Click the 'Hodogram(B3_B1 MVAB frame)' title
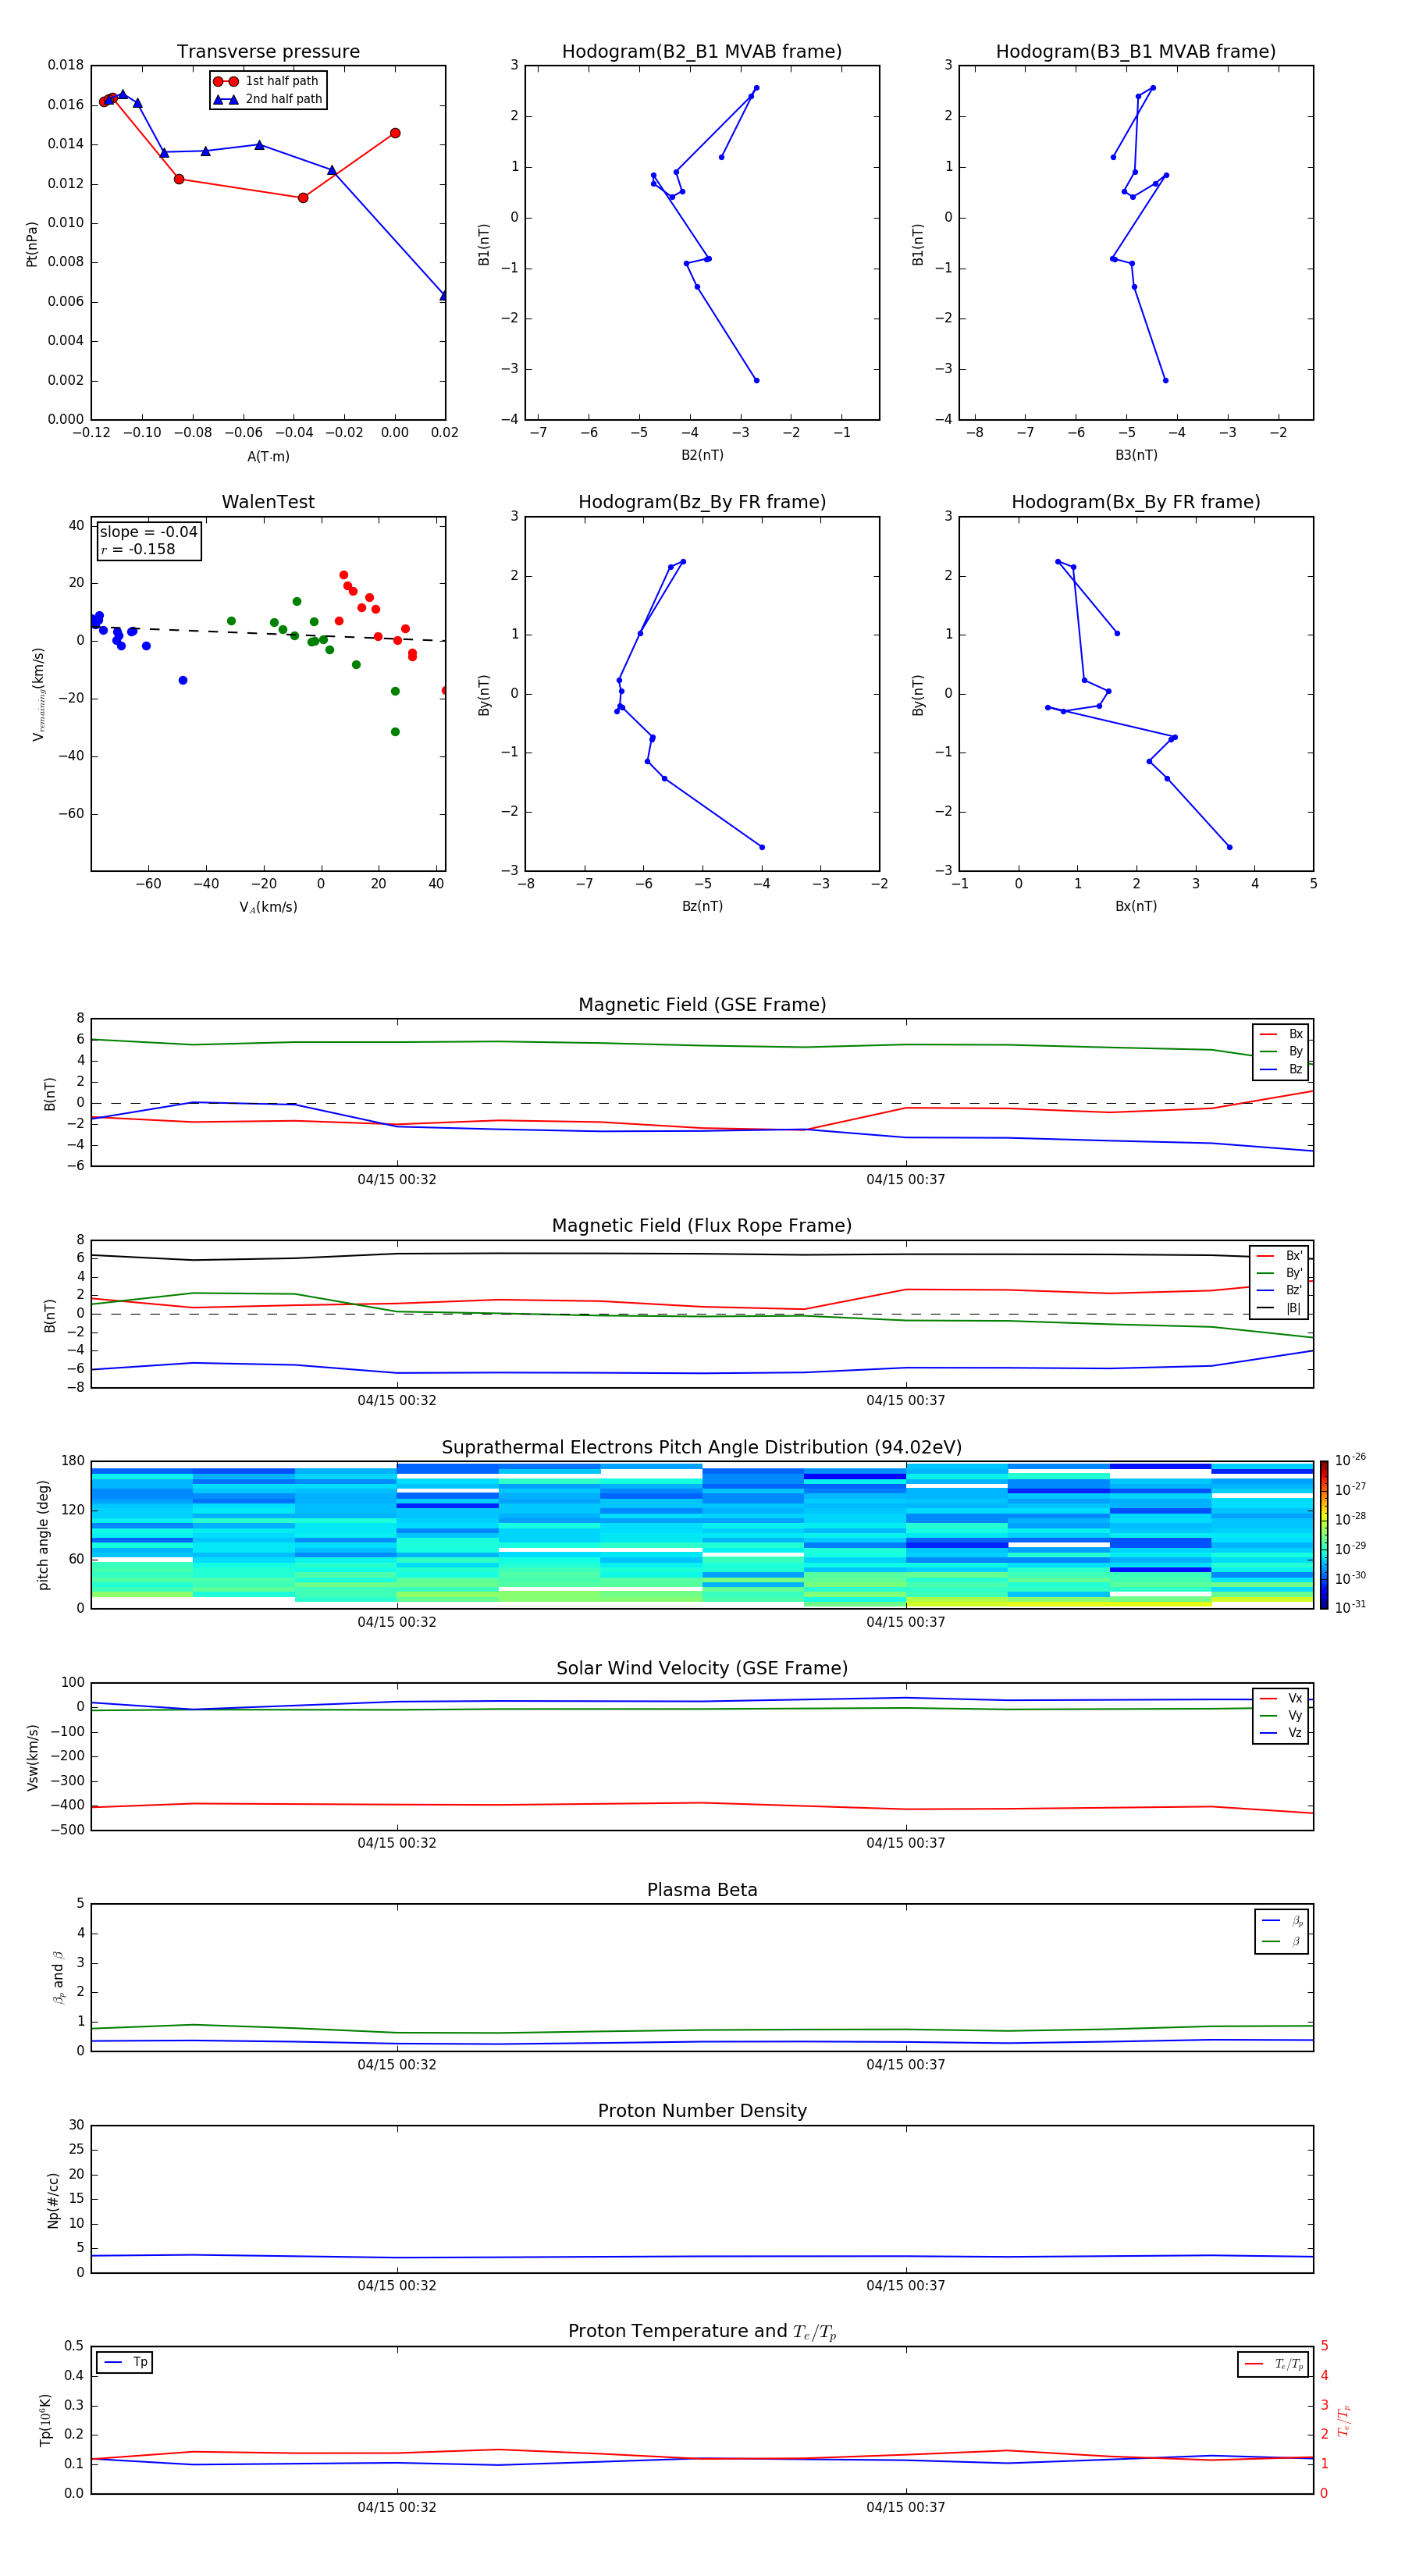1405x2576 pixels. point(1136,52)
